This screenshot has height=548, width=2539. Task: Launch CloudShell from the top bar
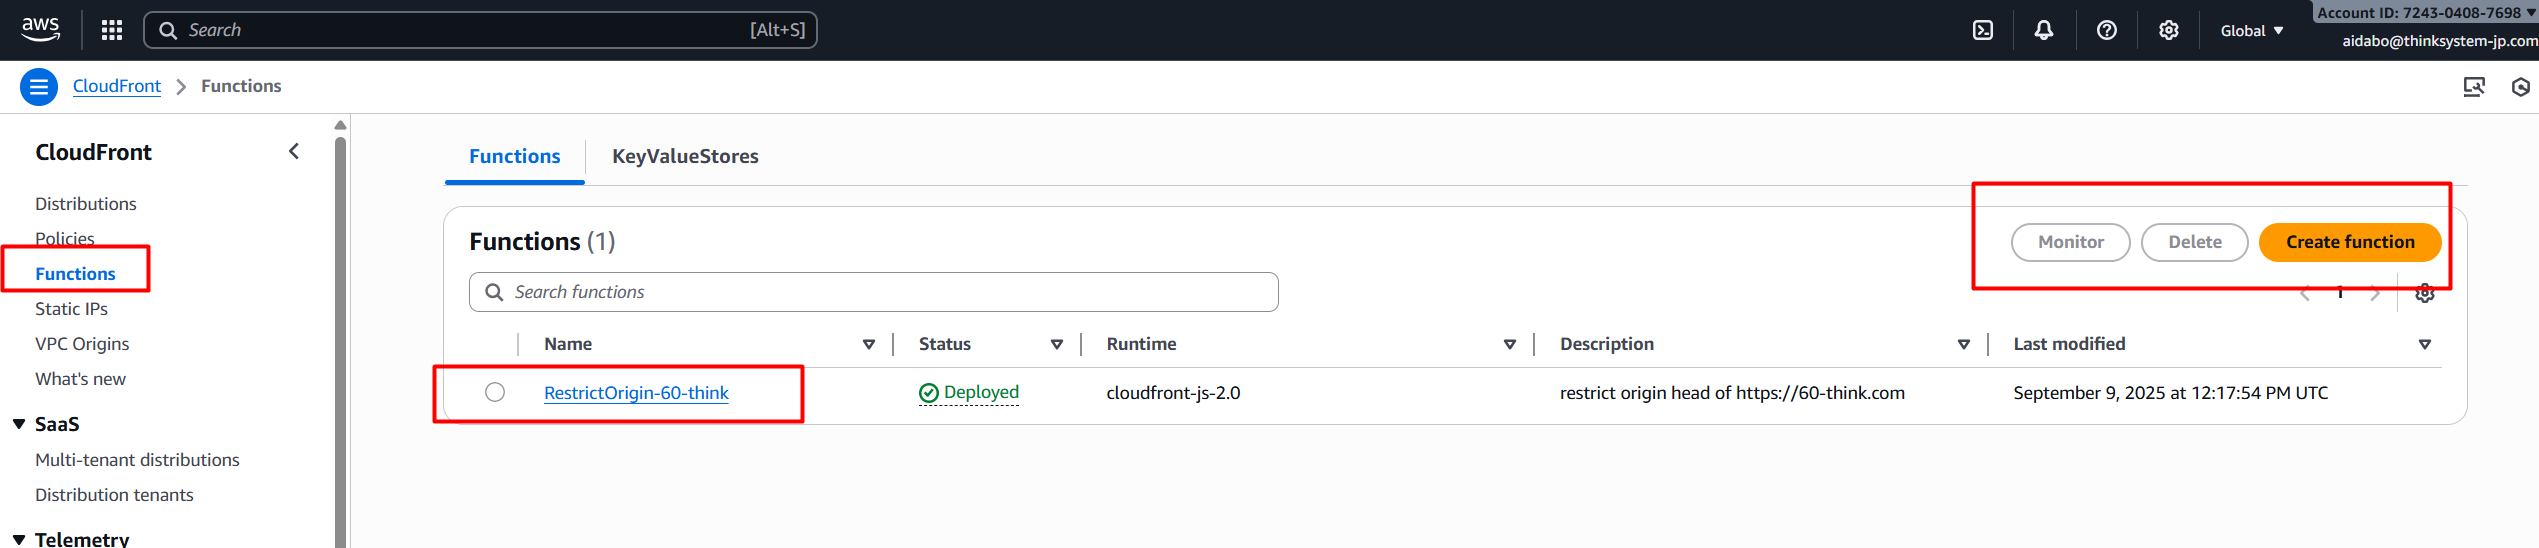1982,30
